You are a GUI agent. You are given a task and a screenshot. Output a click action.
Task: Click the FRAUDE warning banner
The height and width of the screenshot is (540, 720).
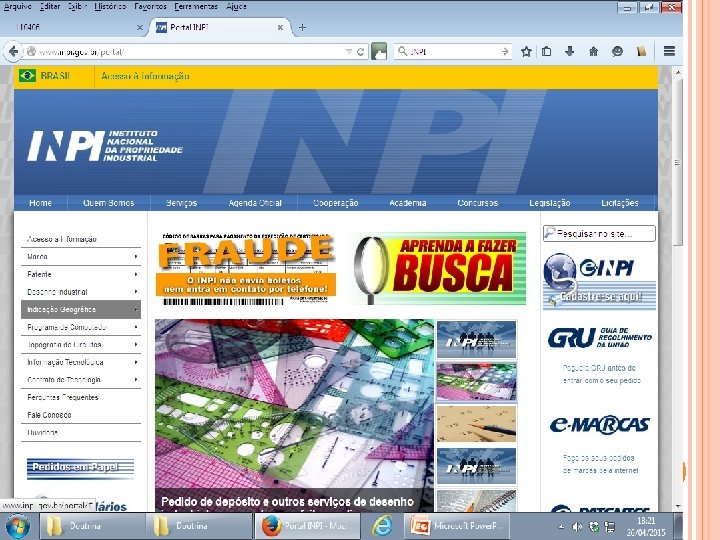pos(246,269)
